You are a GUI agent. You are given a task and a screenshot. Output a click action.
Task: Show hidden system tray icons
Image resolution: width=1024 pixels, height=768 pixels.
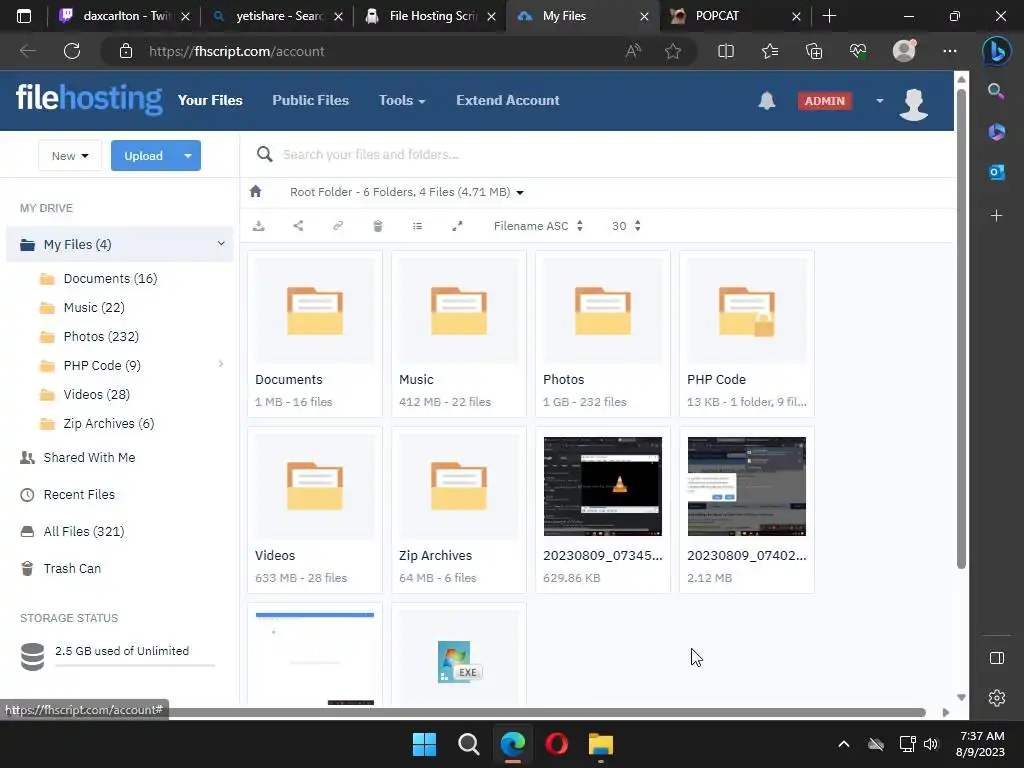tap(844, 744)
